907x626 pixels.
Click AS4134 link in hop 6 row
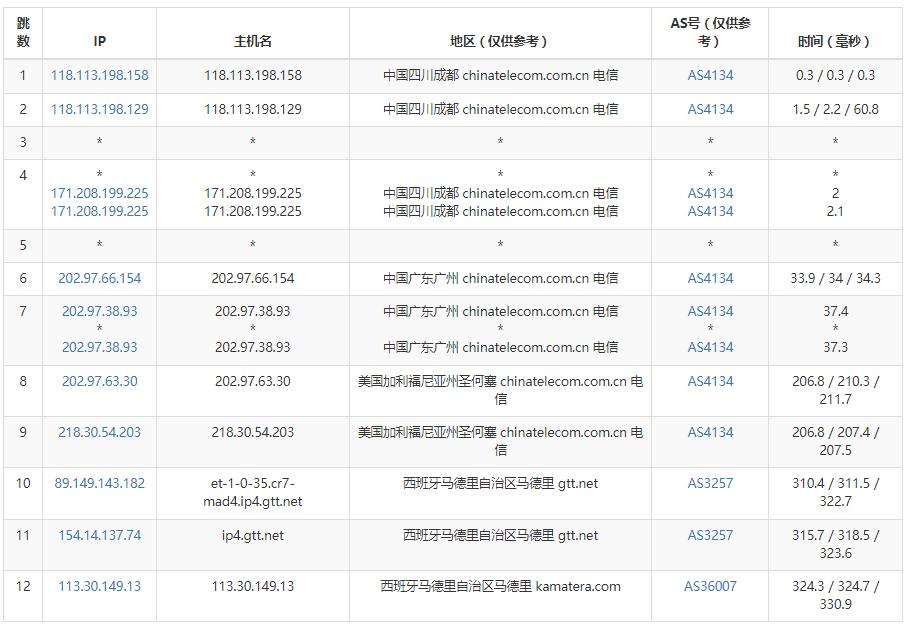click(710, 278)
